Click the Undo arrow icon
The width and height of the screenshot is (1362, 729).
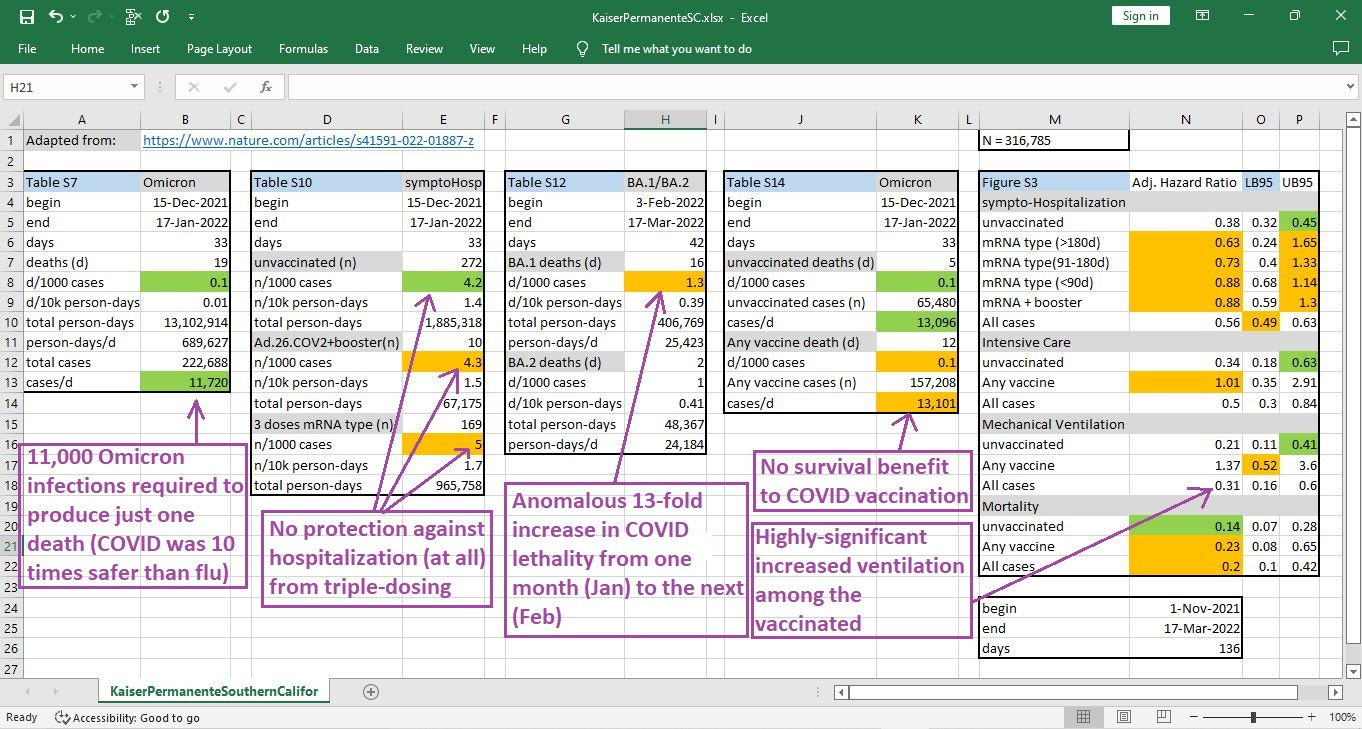click(x=56, y=16)
